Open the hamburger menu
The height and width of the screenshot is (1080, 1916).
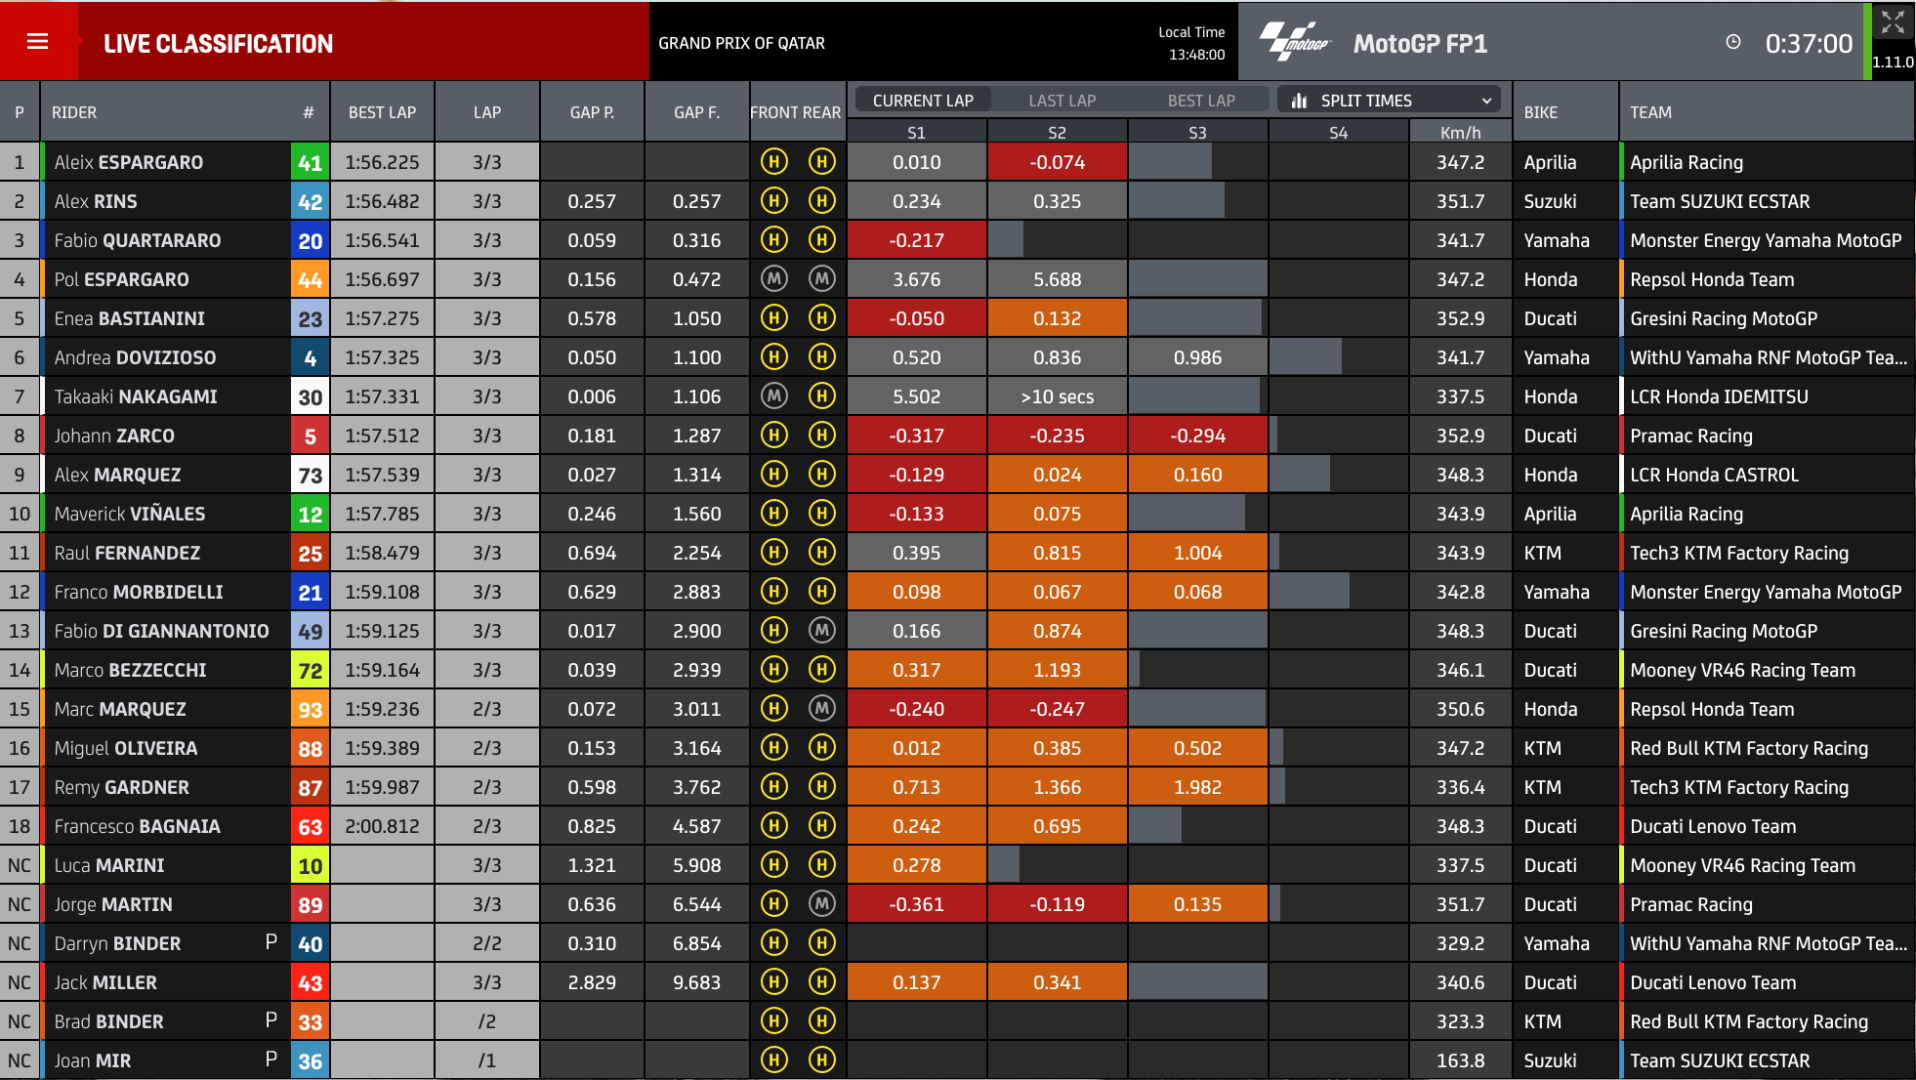(x=38, y=42)
